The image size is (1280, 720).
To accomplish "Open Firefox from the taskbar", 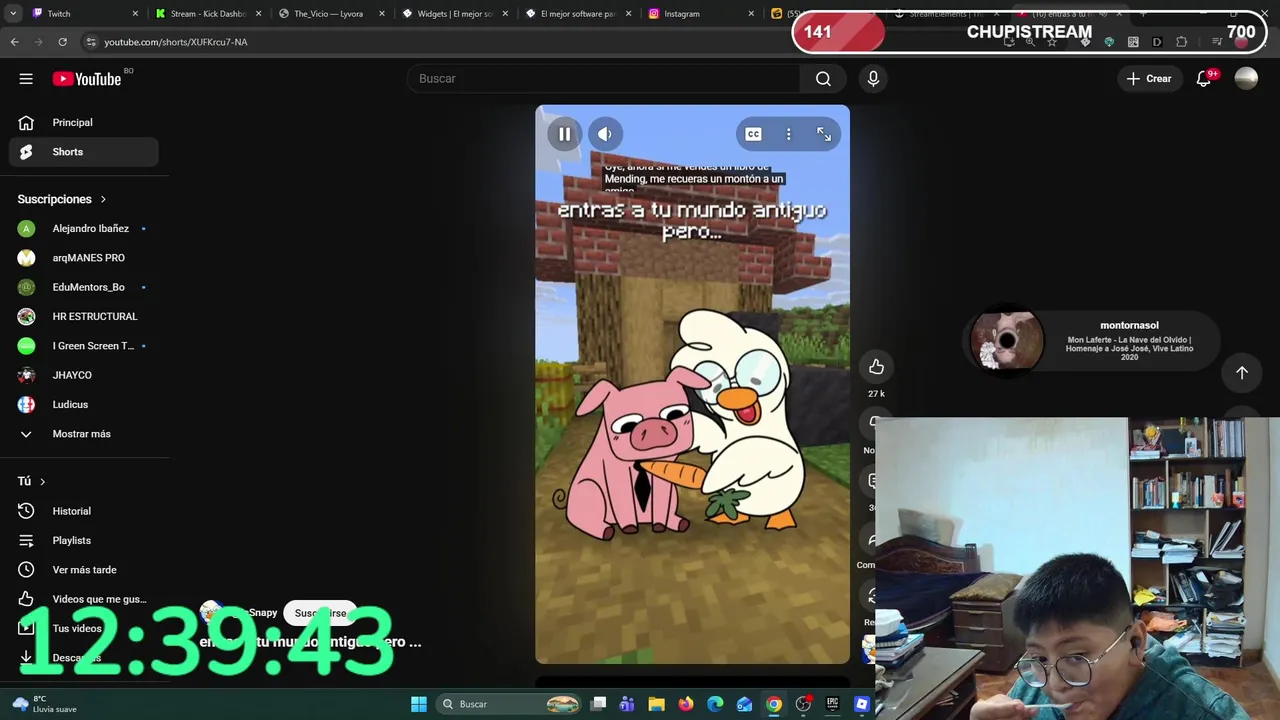I will tap(685, 704).
